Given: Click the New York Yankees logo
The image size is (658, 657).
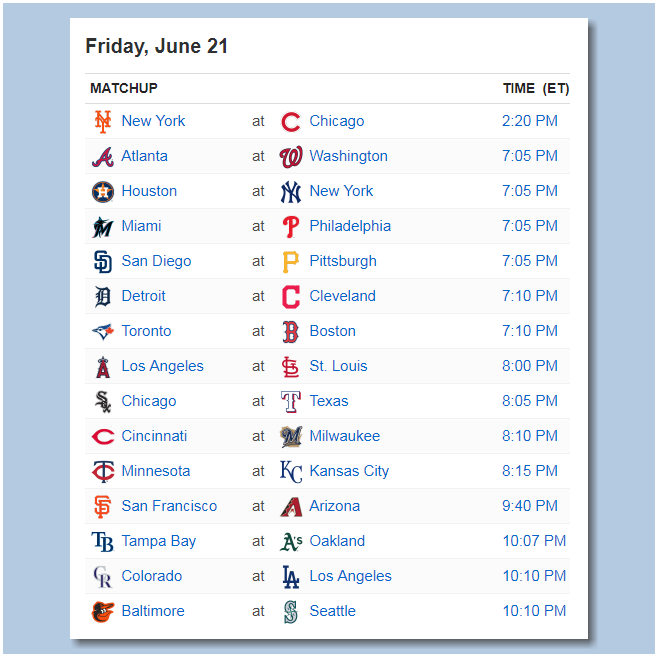Looking at the screenshot, I should (x=291, y=192).
